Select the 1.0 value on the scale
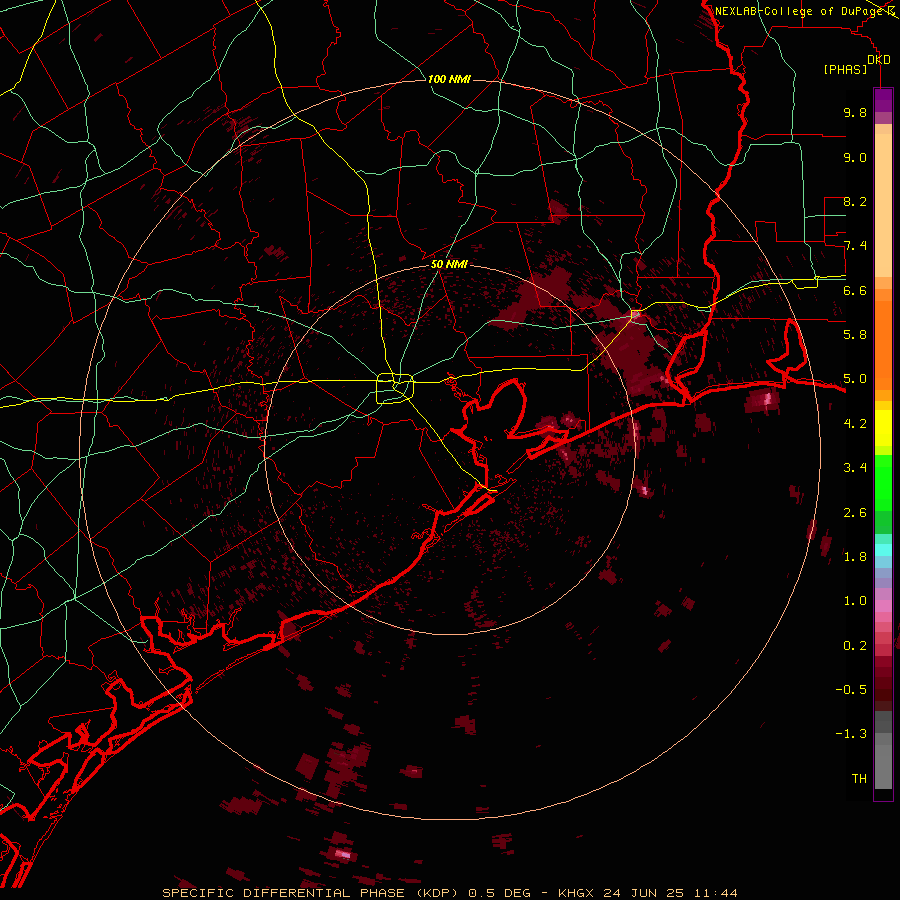The width and height of the screenshot is (900, 900). pos(855,601)
